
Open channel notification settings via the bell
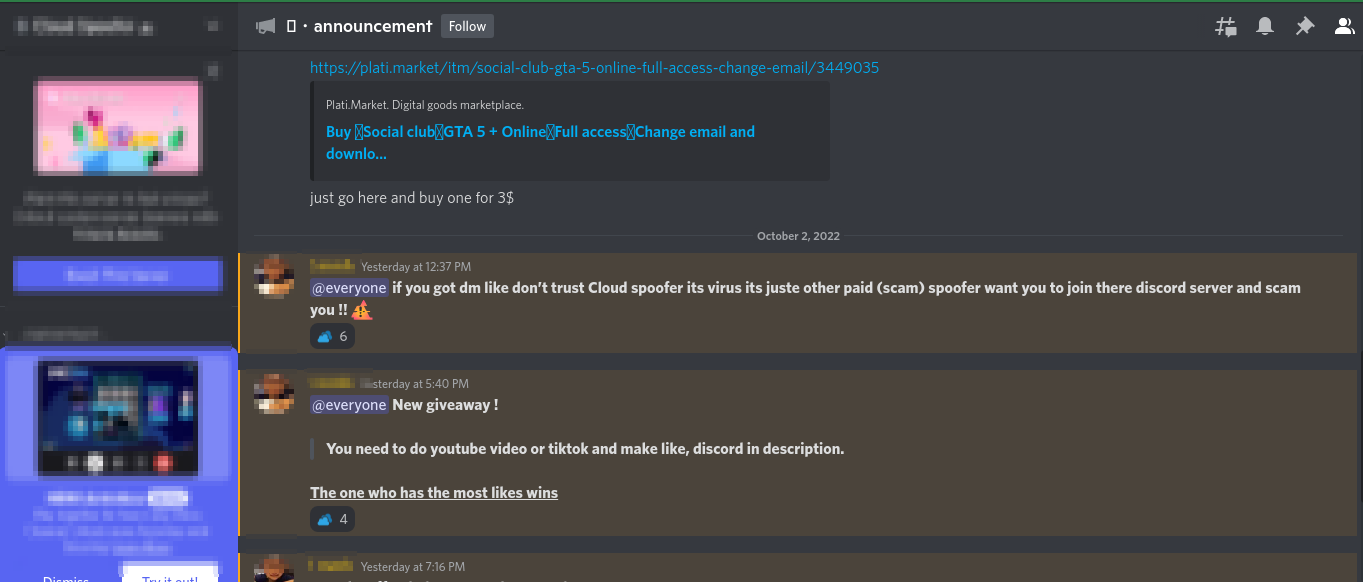click(1264, 26)
